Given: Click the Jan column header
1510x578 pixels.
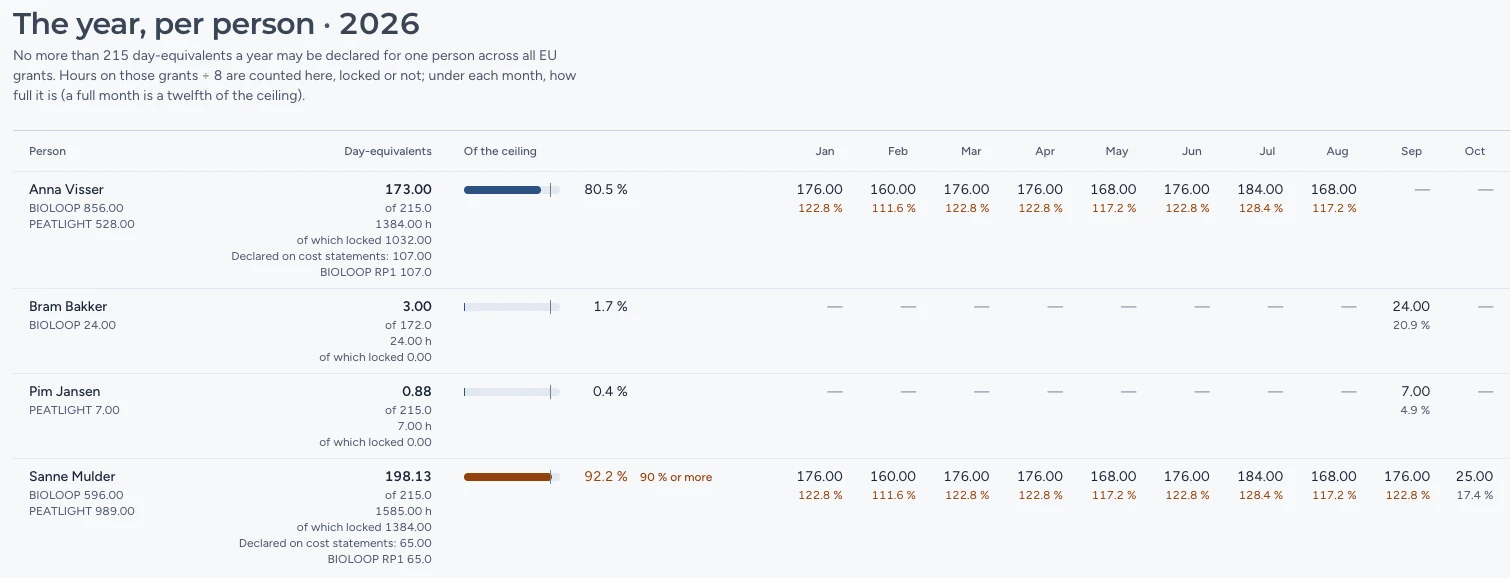Looking at the screenshot, I should (x=825, y=151).
